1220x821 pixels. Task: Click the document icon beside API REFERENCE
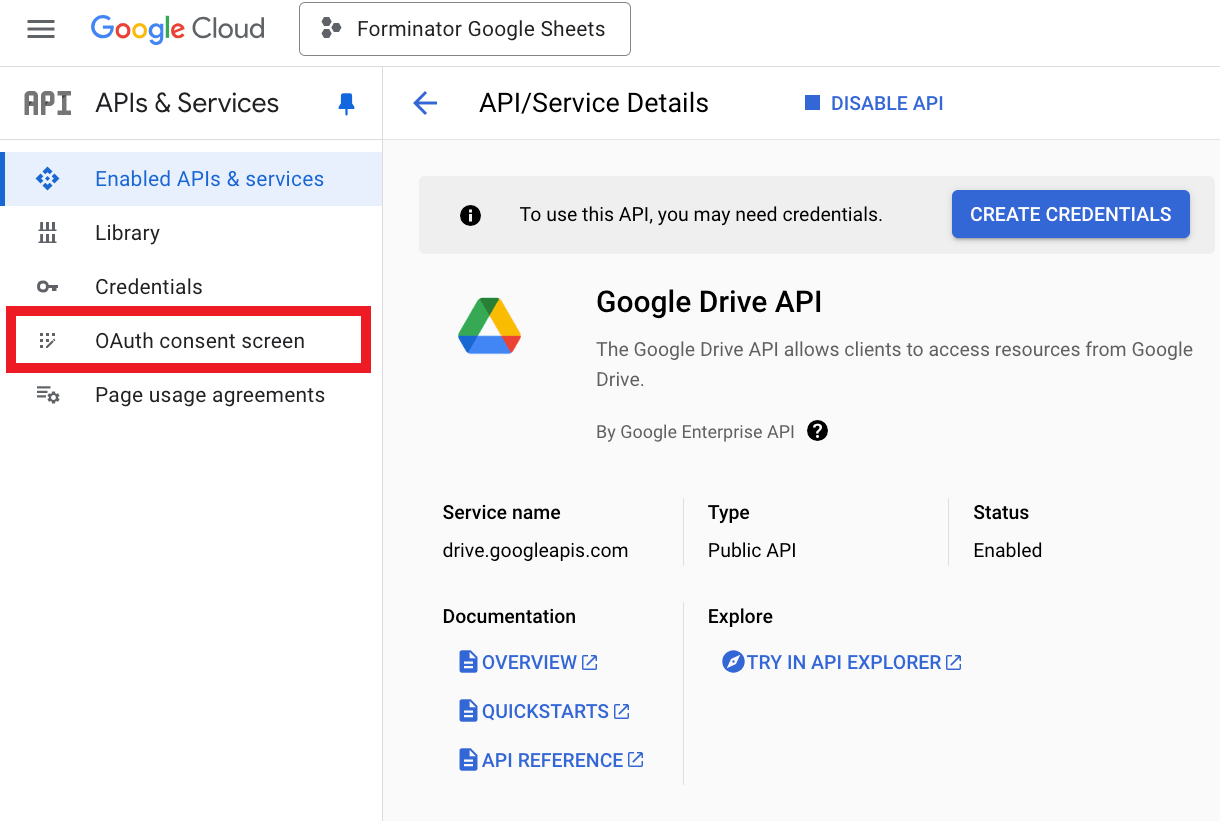tap(468, 760)
